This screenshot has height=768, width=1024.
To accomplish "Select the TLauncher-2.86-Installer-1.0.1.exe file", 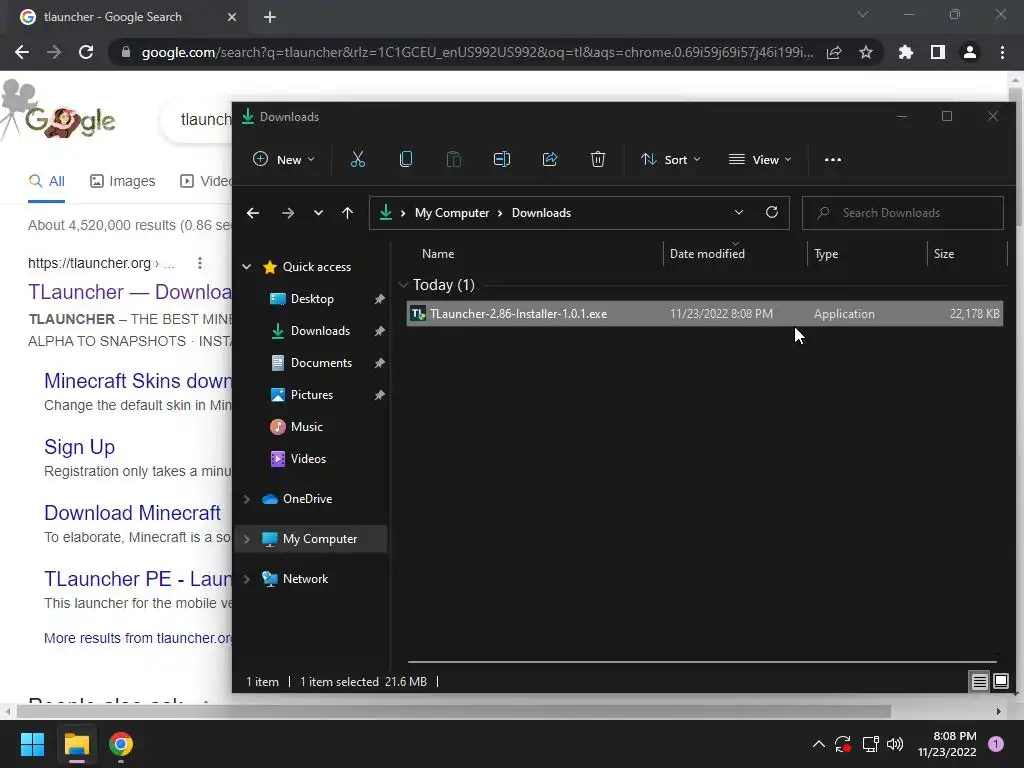I will click(705, 313).
